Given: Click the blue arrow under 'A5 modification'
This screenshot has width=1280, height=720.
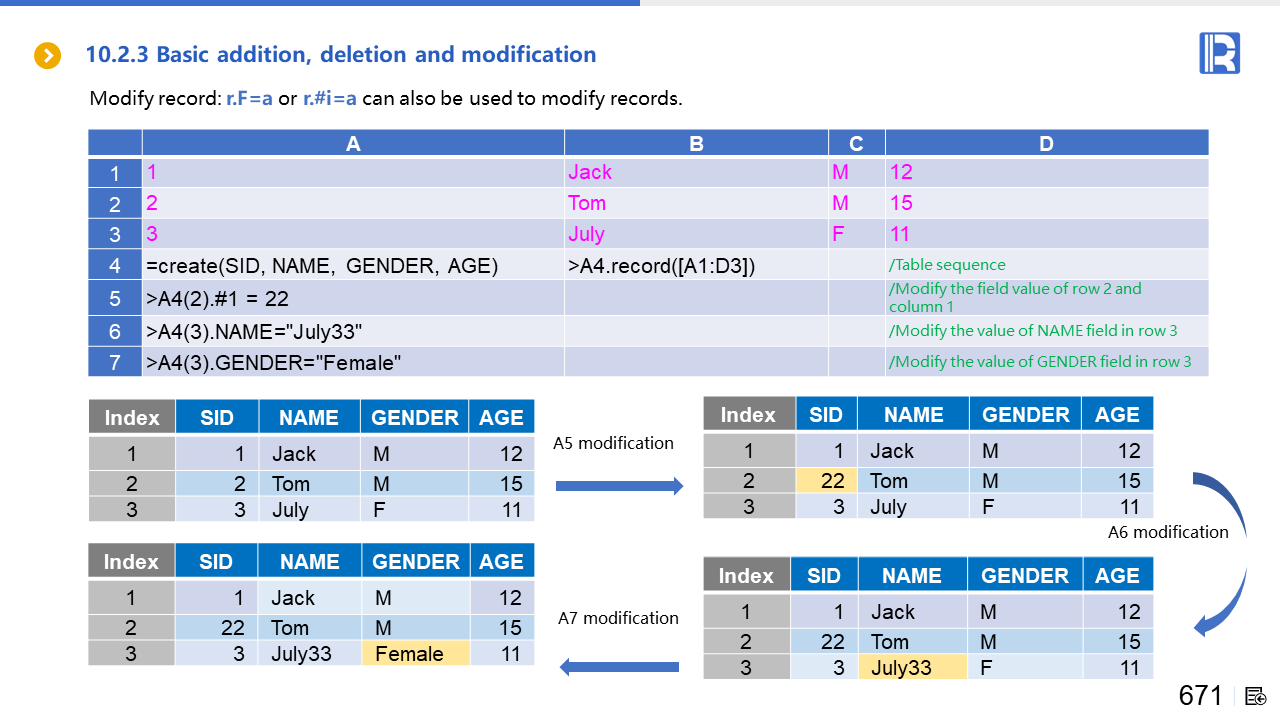Looking at the screenshot, I should click(618, 486).
